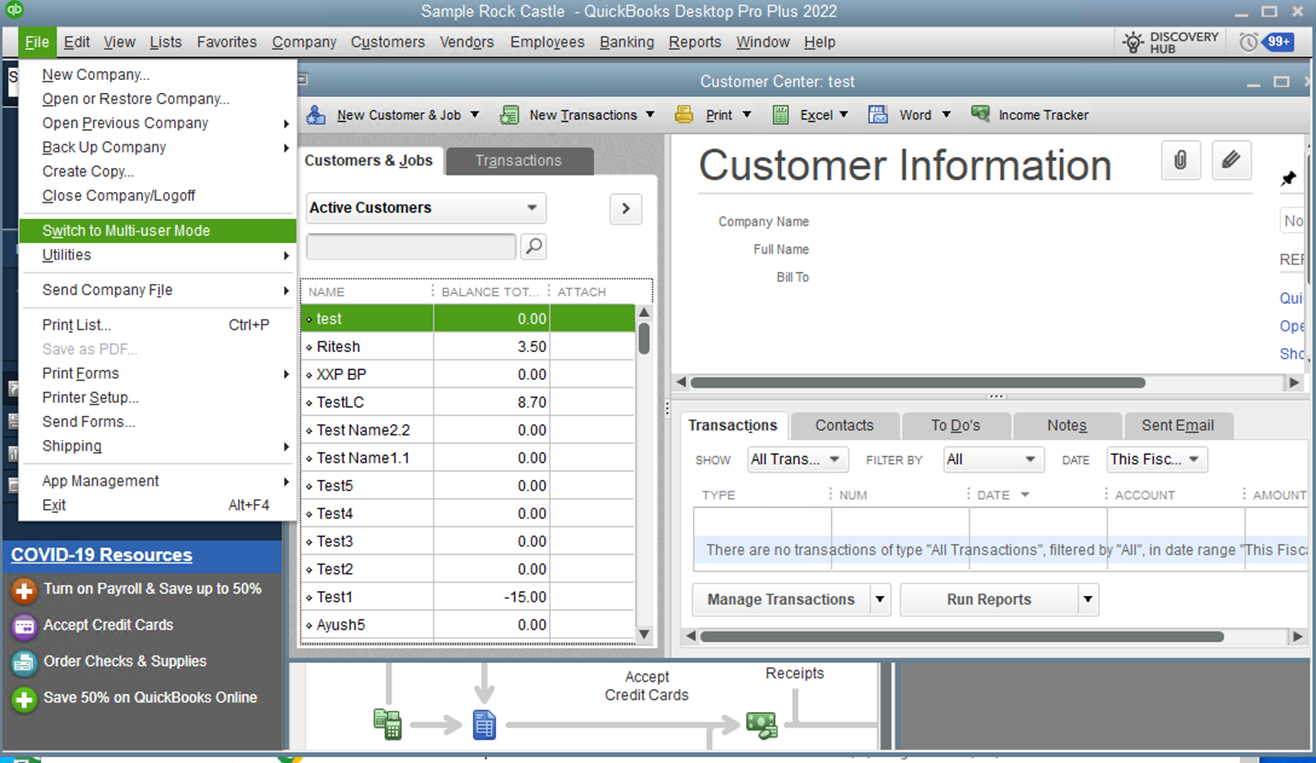This screenshot has height=763, width=1316.
Task: Select customer Ayush5 row
Action: (468, 625)
